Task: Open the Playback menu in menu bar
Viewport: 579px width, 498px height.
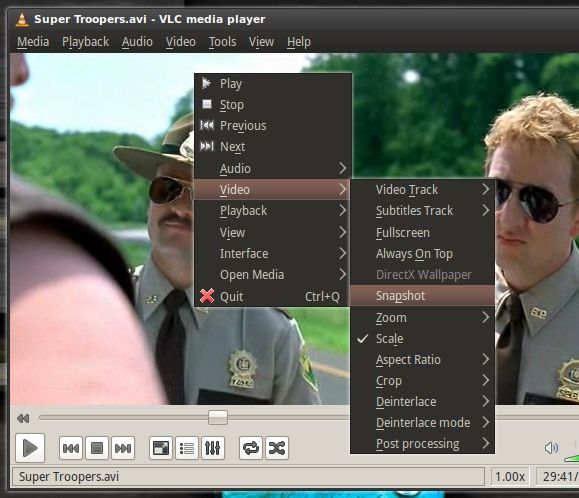Action: click(85, 42)
